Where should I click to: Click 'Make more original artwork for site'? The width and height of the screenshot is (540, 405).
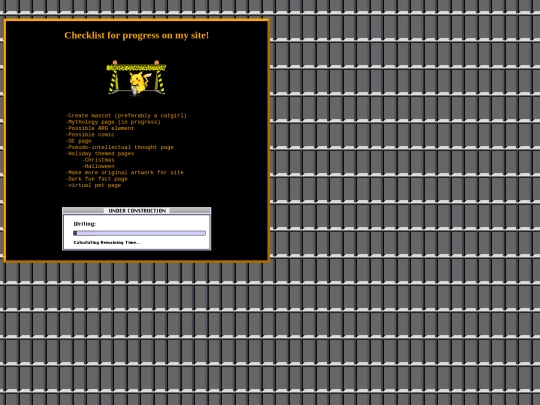tap(124, 173)
